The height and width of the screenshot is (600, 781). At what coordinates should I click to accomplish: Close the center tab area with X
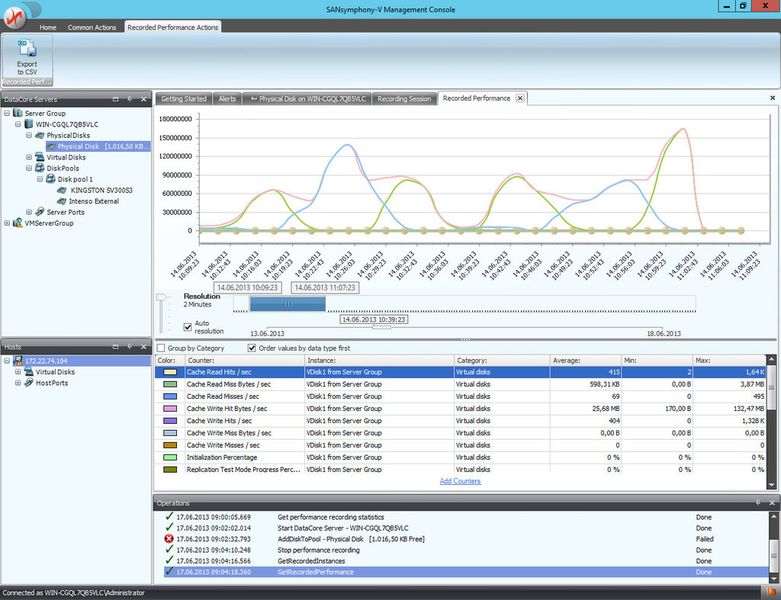773,98
